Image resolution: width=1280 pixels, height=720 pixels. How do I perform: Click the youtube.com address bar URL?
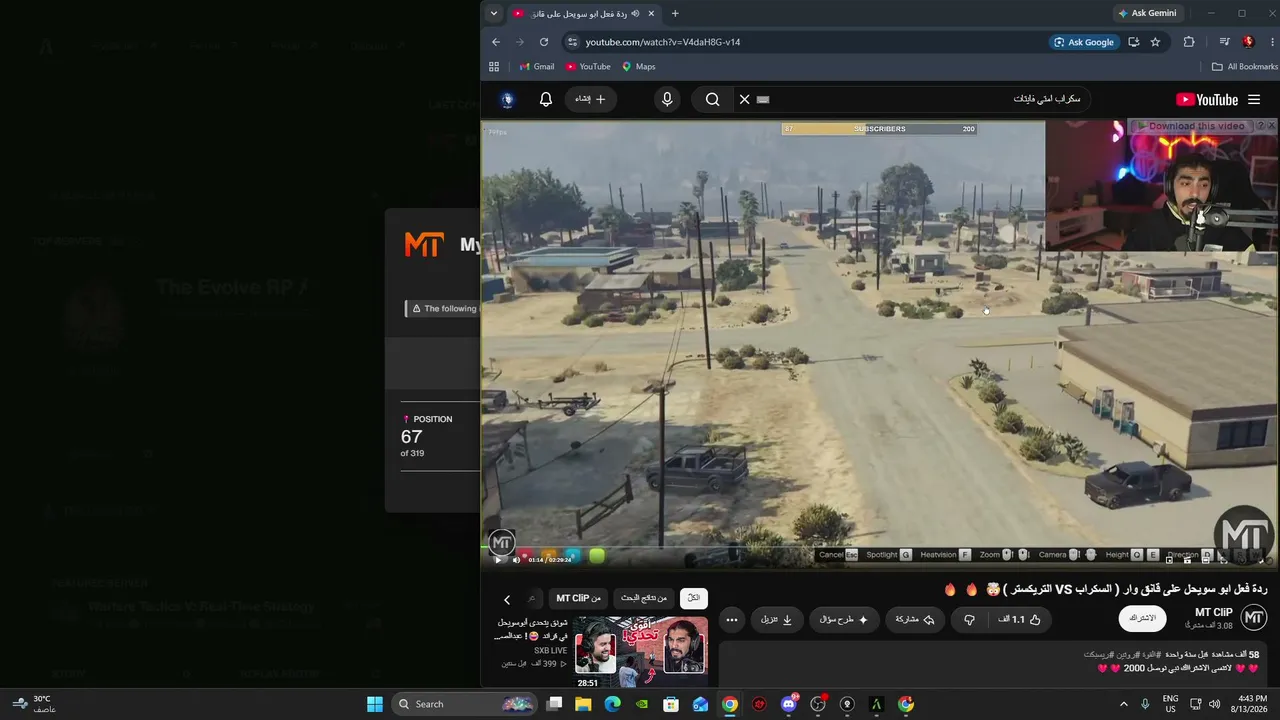(663, 42)
